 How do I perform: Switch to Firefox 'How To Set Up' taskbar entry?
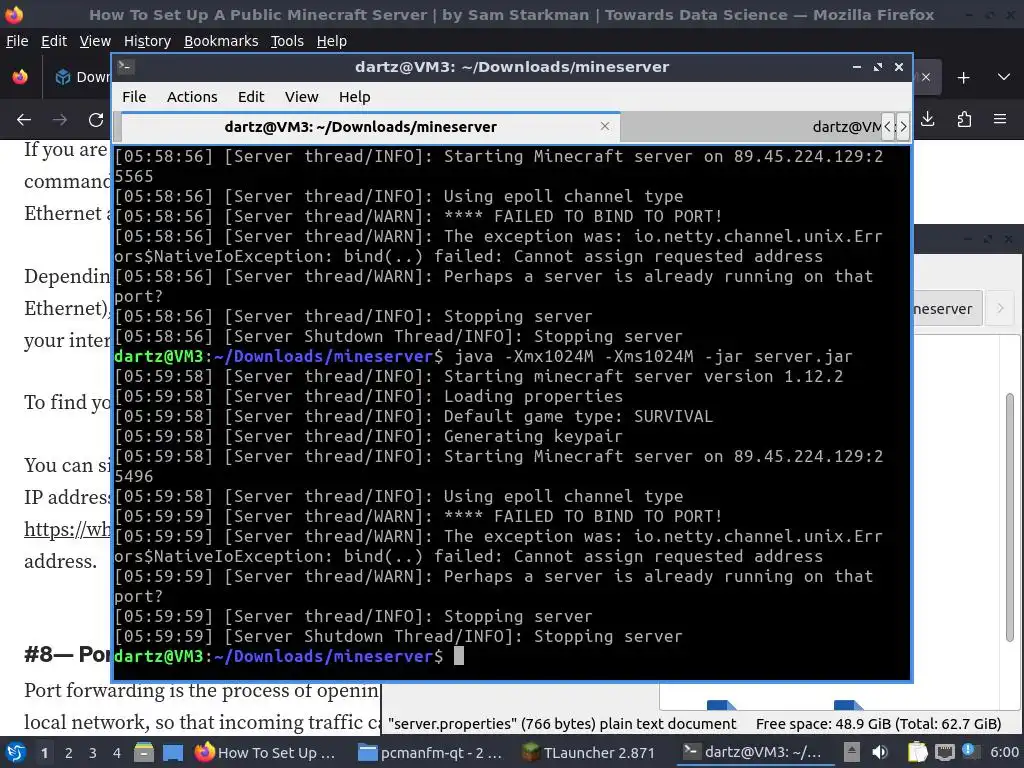click(266, 752)
